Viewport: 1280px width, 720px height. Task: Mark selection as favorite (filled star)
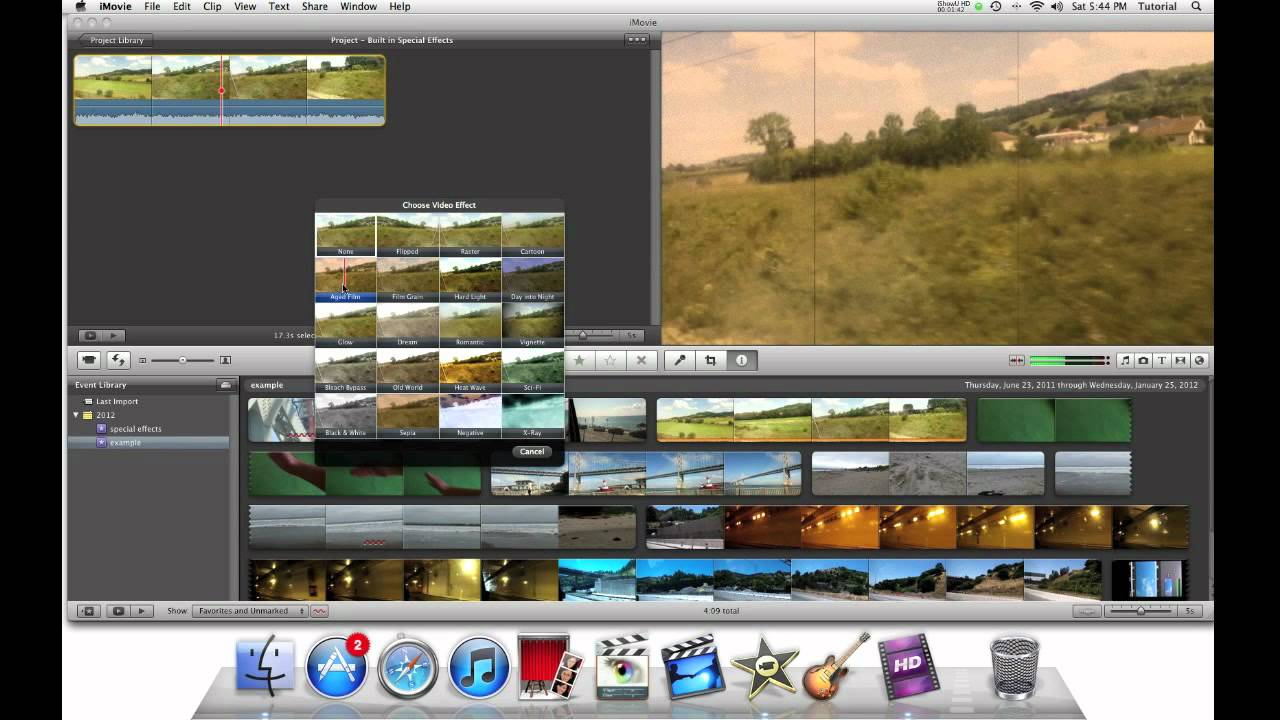click(x=579, y=360)
